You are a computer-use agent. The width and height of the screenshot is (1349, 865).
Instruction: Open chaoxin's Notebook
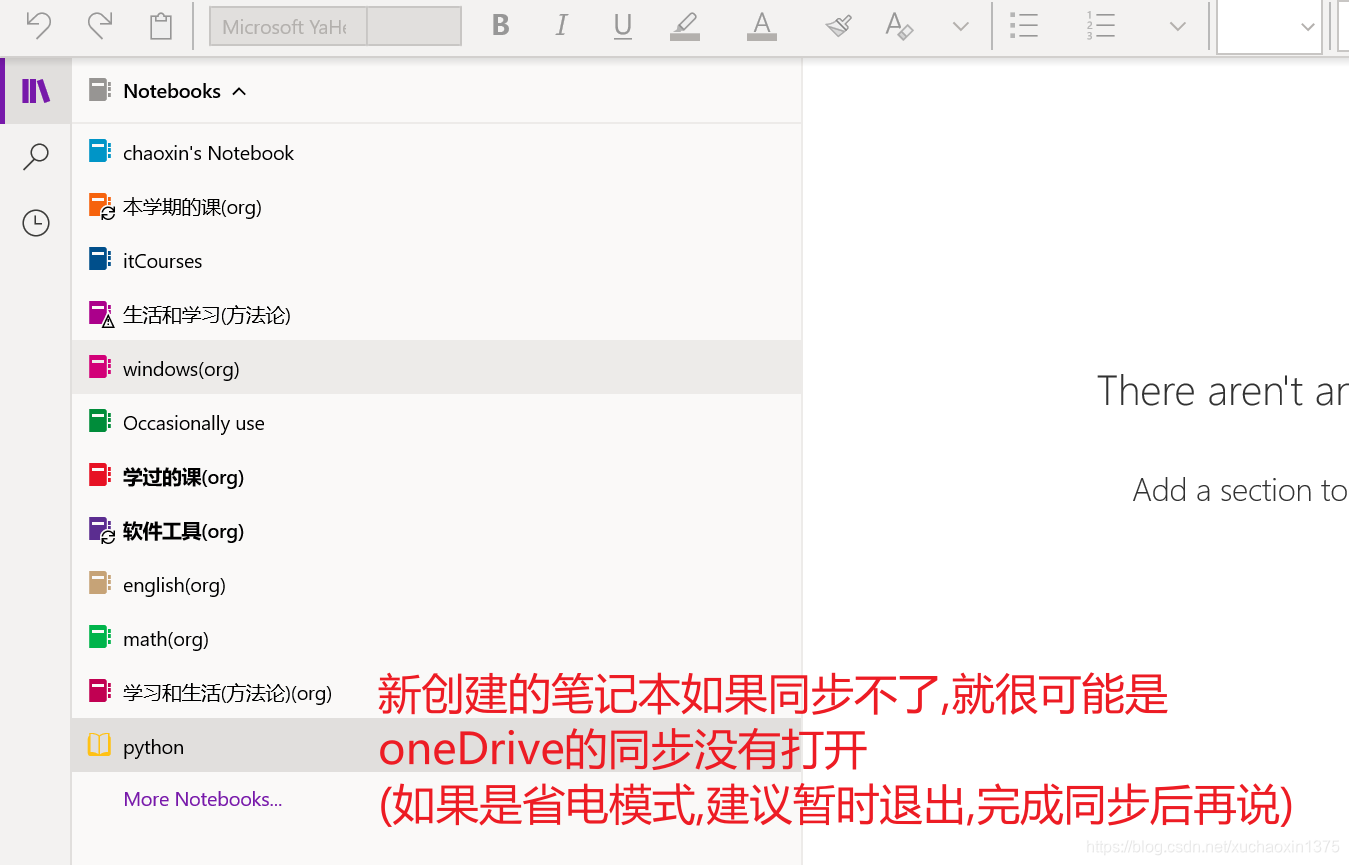pyautogui.click(x=437, y=153)
